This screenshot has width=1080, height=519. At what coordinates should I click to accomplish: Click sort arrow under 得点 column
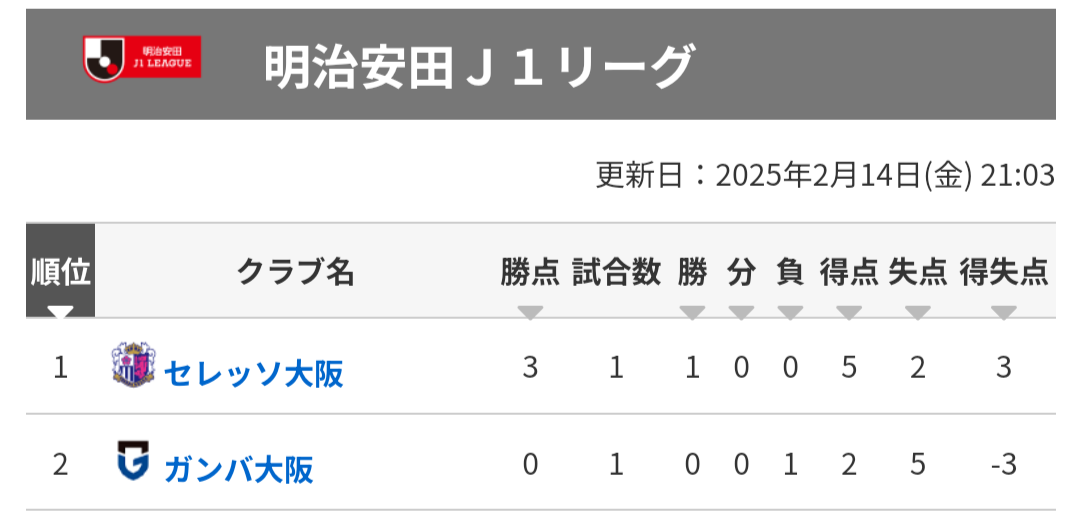point(849,312)
